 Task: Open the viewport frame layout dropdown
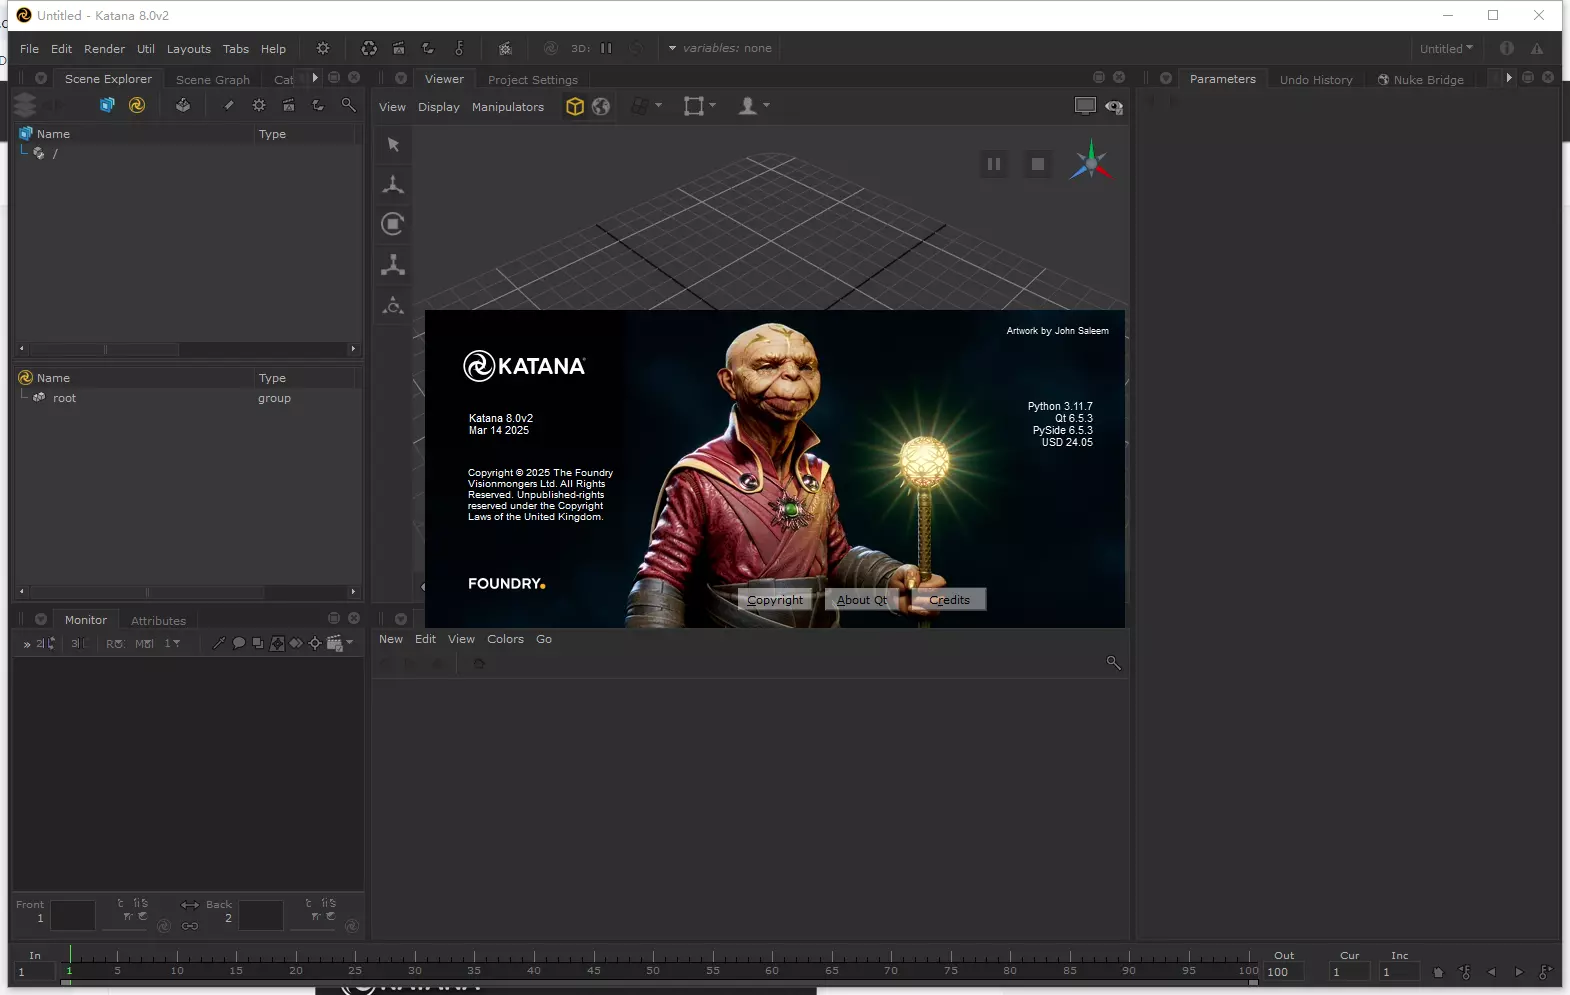699,106
